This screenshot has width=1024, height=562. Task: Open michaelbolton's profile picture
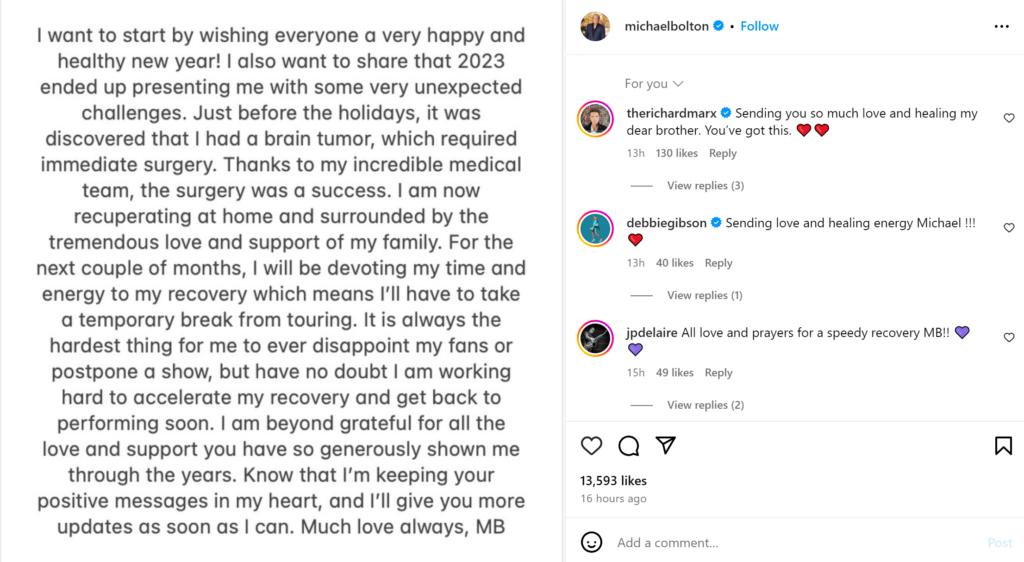[x=595, y=26]
